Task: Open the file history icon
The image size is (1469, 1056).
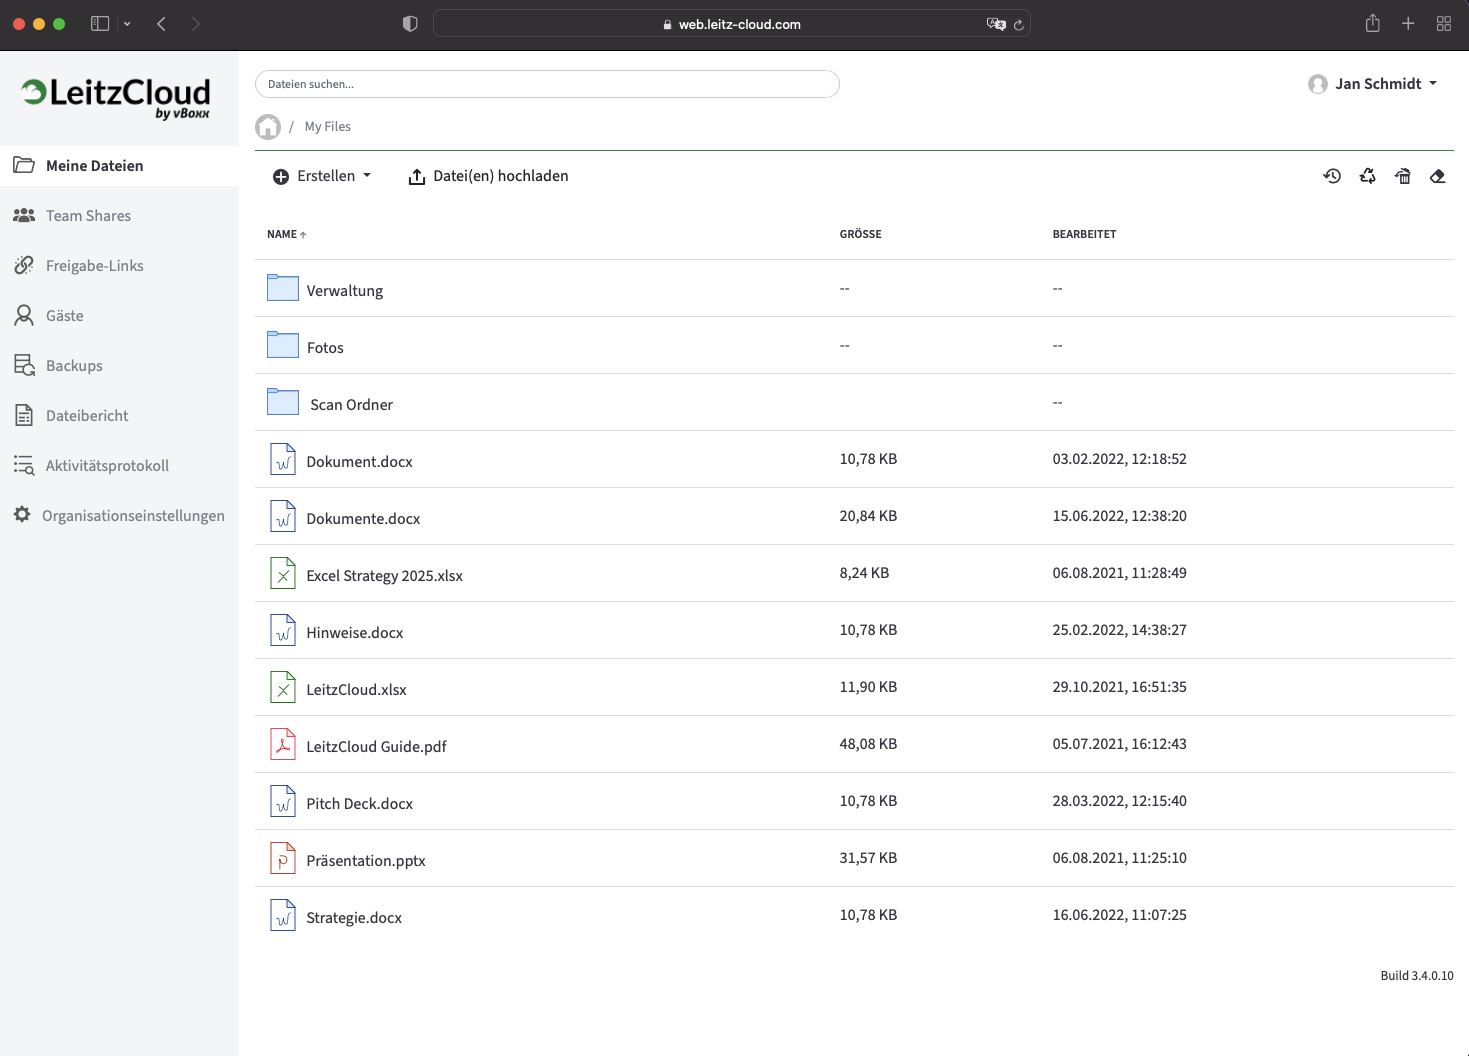Action: 1332,176
